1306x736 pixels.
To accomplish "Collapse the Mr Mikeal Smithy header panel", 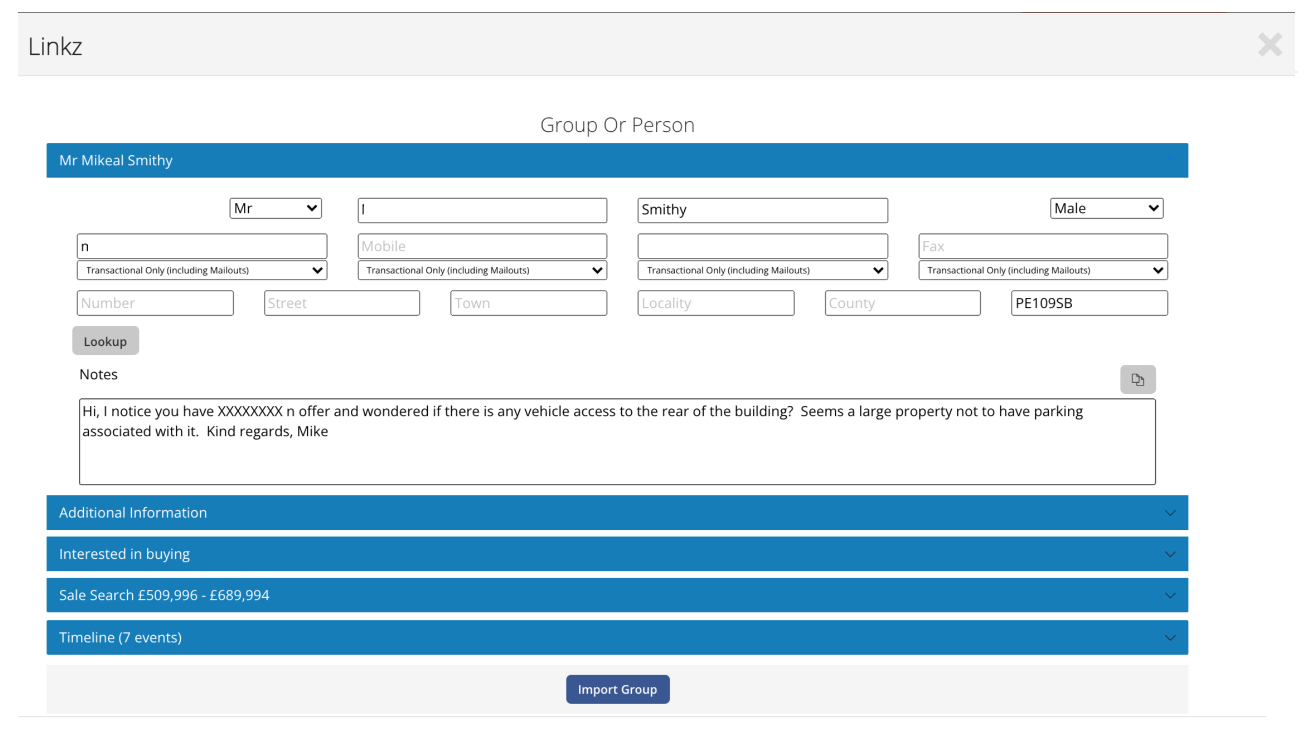I will pyautogui.click(x=617, y=160).
